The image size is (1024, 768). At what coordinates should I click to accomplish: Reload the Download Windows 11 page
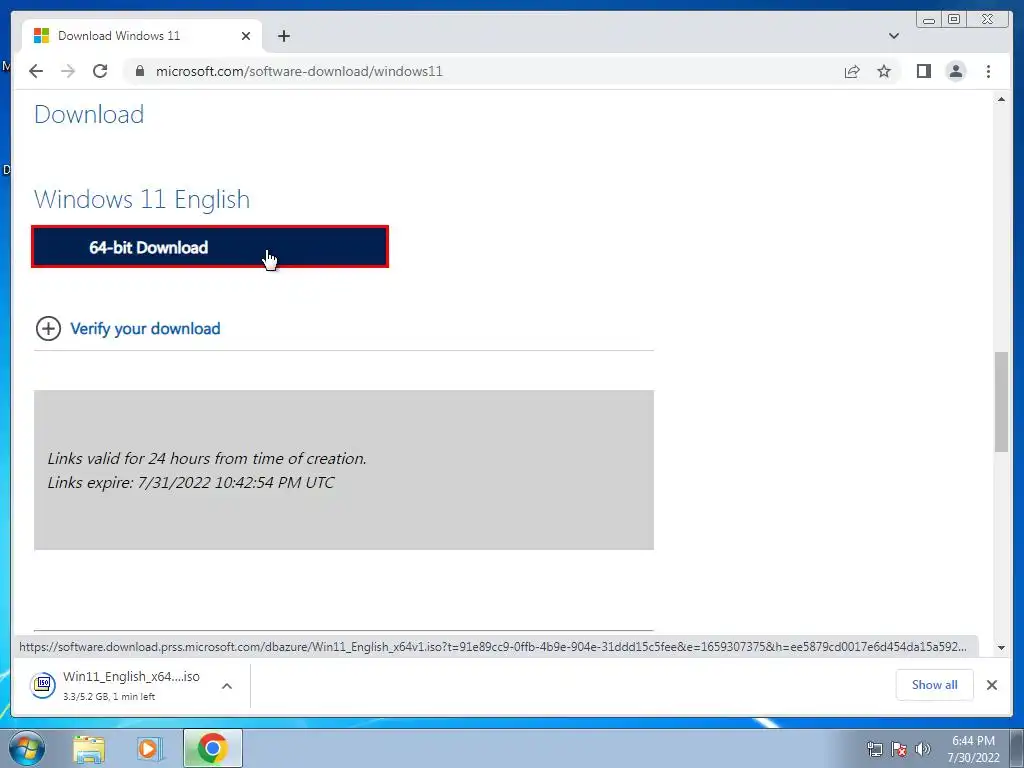[x=100, y=71]
